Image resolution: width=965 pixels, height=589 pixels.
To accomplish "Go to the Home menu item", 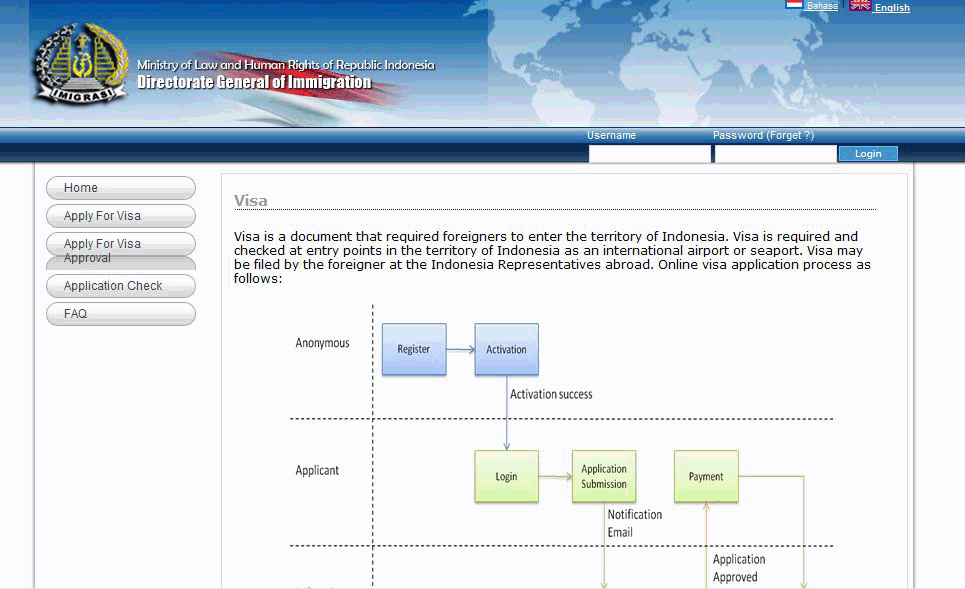I will pyautogui.click(x=120, y=188).
